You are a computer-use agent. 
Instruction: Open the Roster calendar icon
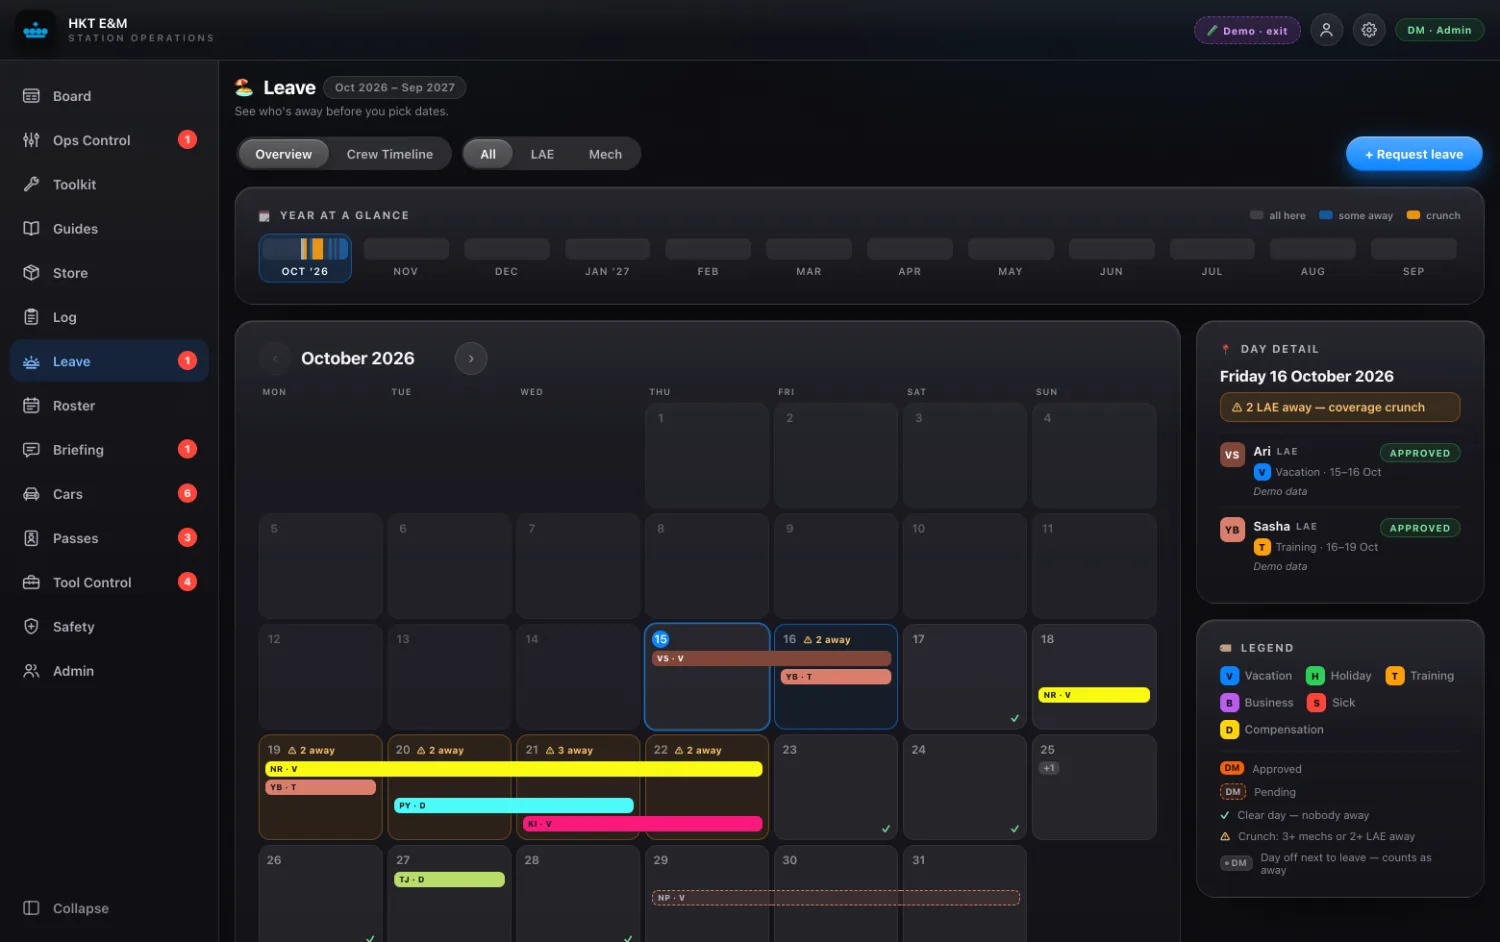tap(31, 405)
